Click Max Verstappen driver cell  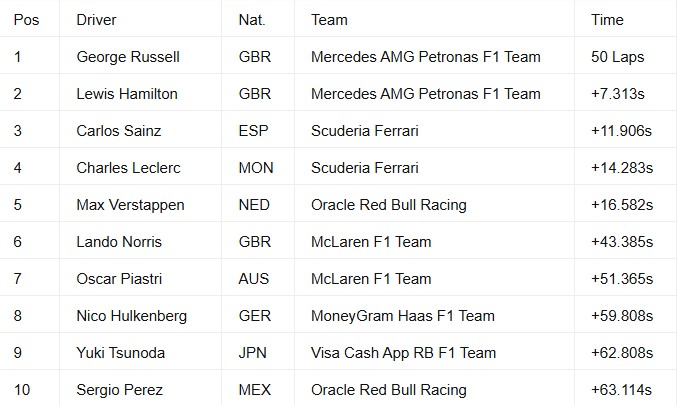point(140,205)
